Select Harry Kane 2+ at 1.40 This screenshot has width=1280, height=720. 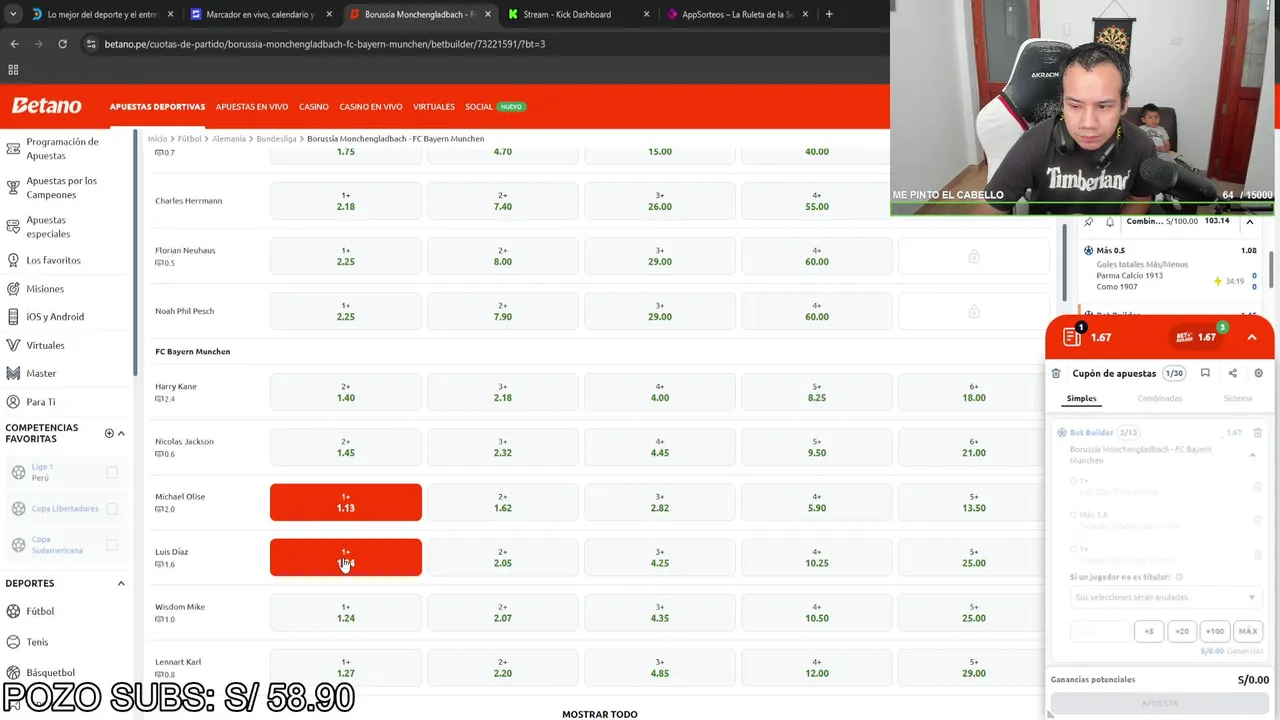346,392
